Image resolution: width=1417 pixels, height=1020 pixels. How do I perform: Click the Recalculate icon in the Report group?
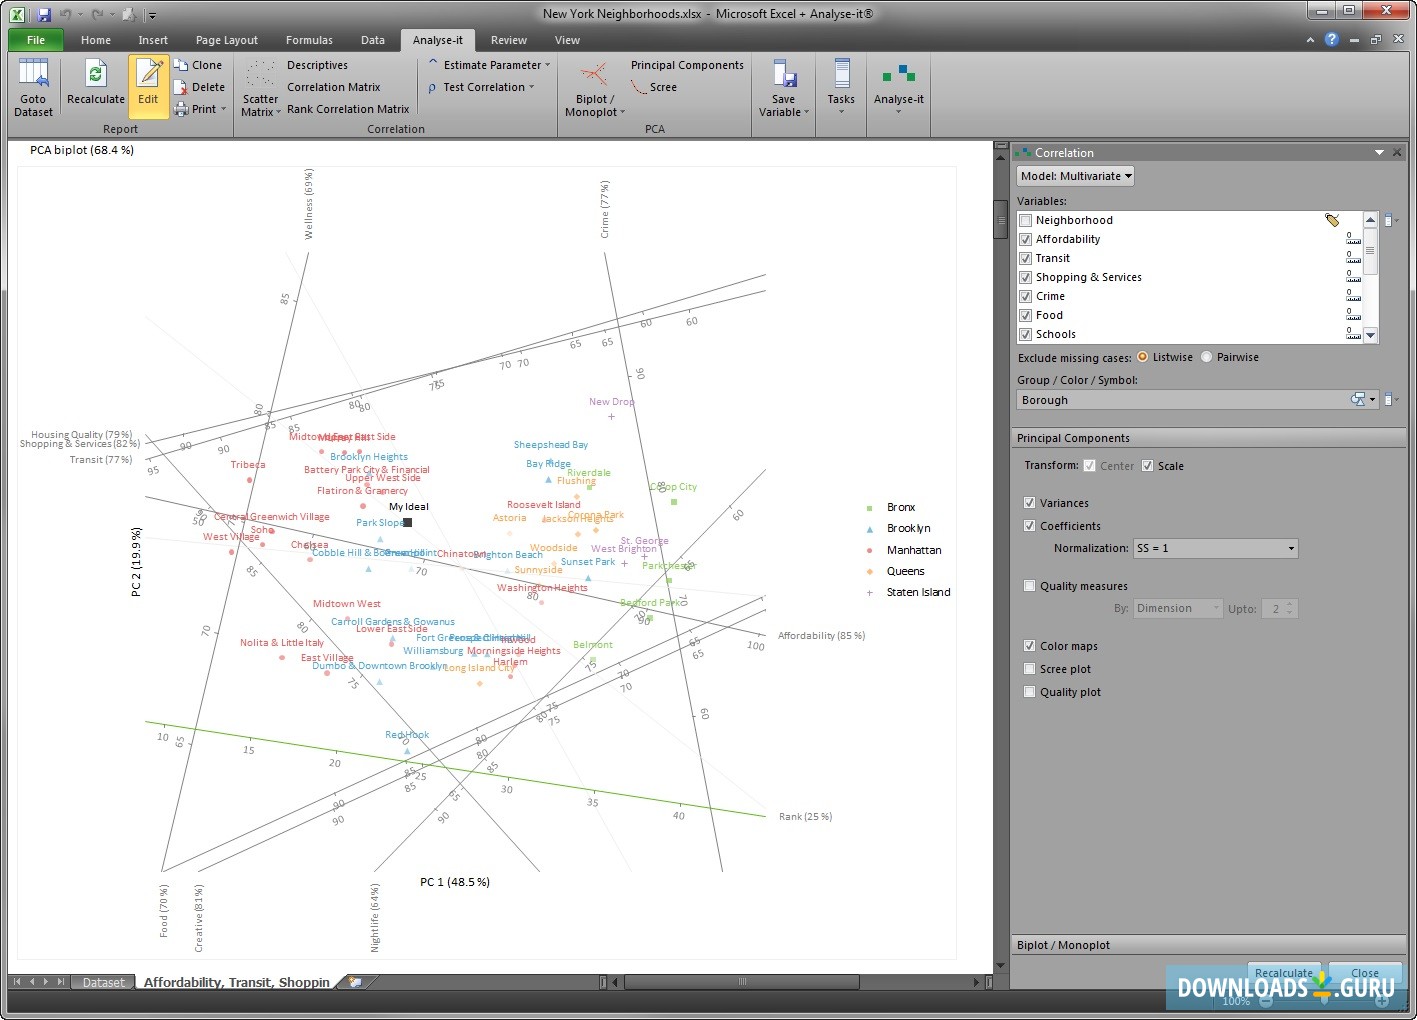pyautogui.click(x=95, y=80)
